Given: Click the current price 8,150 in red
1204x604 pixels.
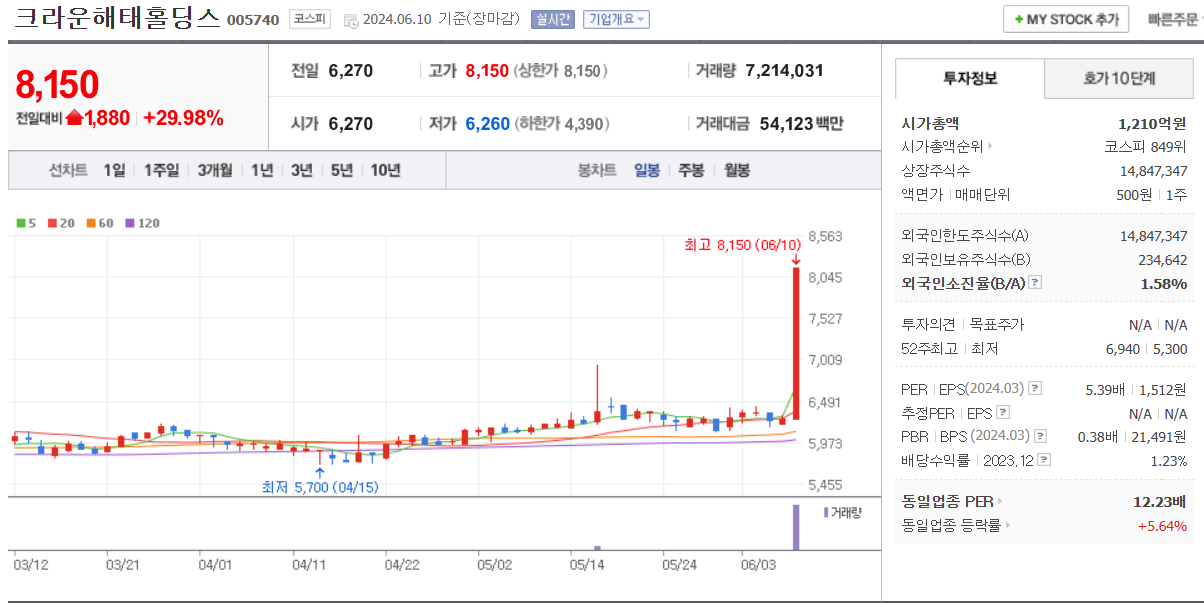Looking at the screenshot, I should point(57,85).
